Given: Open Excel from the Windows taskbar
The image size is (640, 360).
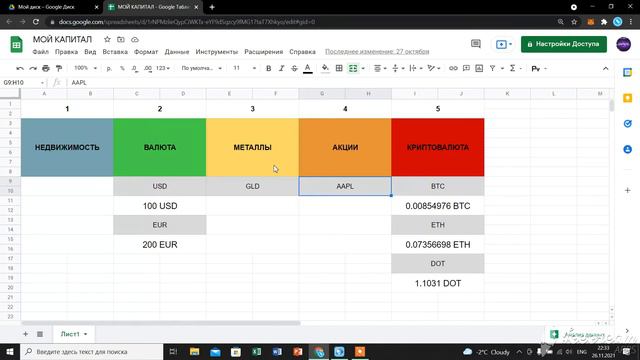Looking at the screenshot, I should click(x=256, y=351).
